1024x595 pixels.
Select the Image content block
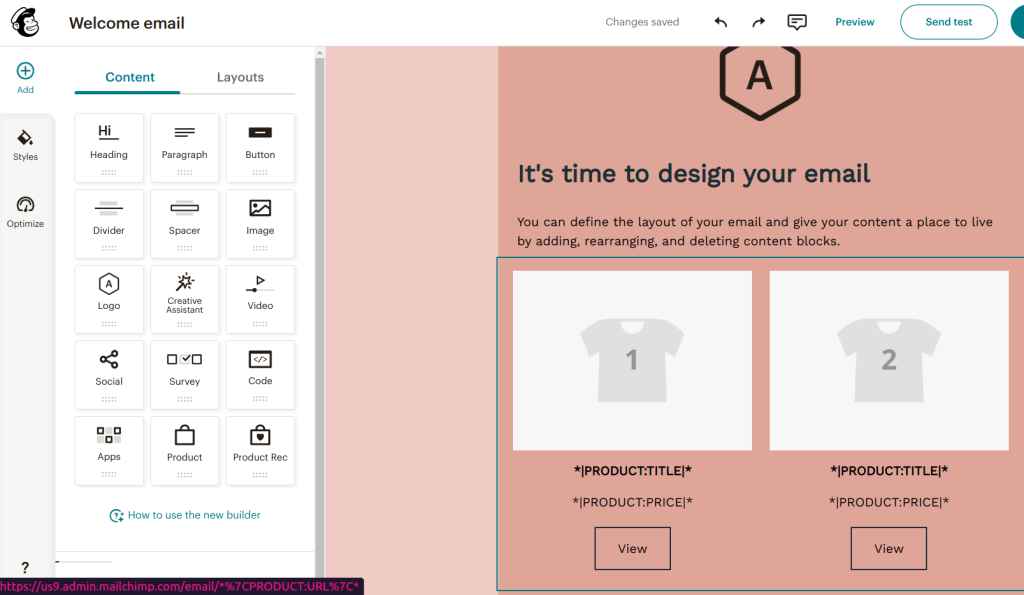[x=260, y=223]
